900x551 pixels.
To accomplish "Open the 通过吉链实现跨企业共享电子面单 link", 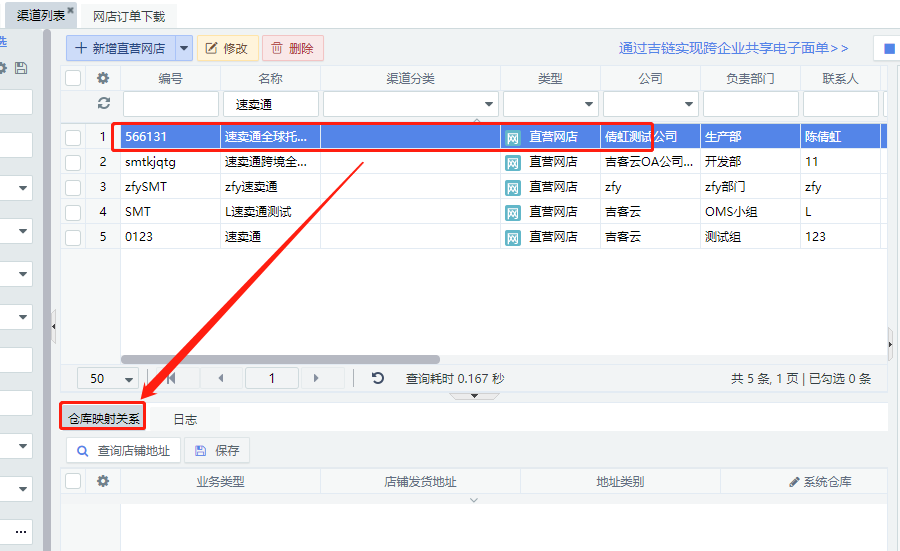I will coord(733,48).
